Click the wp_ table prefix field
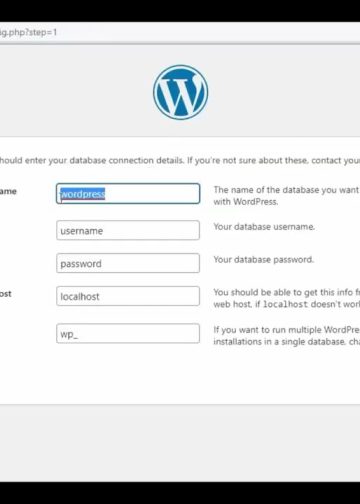 tap(128, 333)
